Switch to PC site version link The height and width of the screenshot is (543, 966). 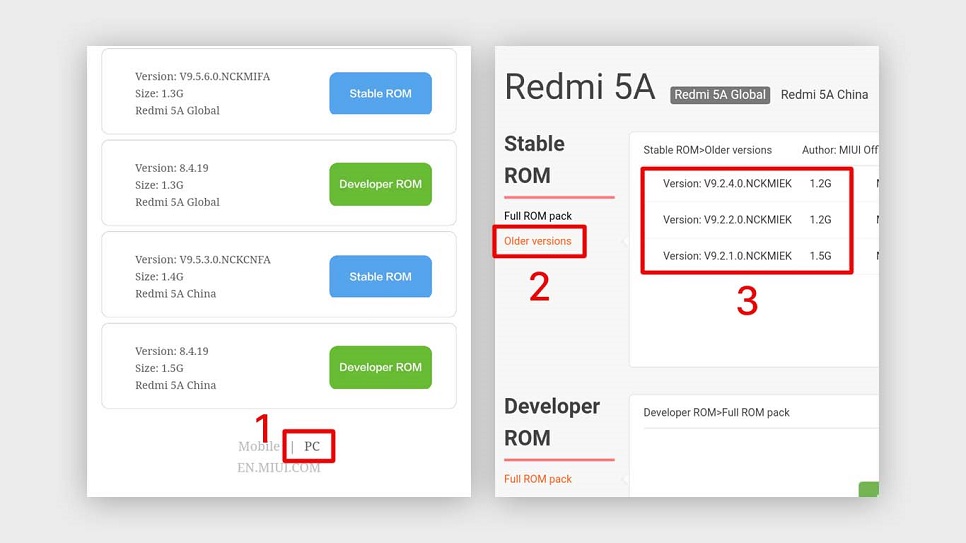click(x=312, y=446)
